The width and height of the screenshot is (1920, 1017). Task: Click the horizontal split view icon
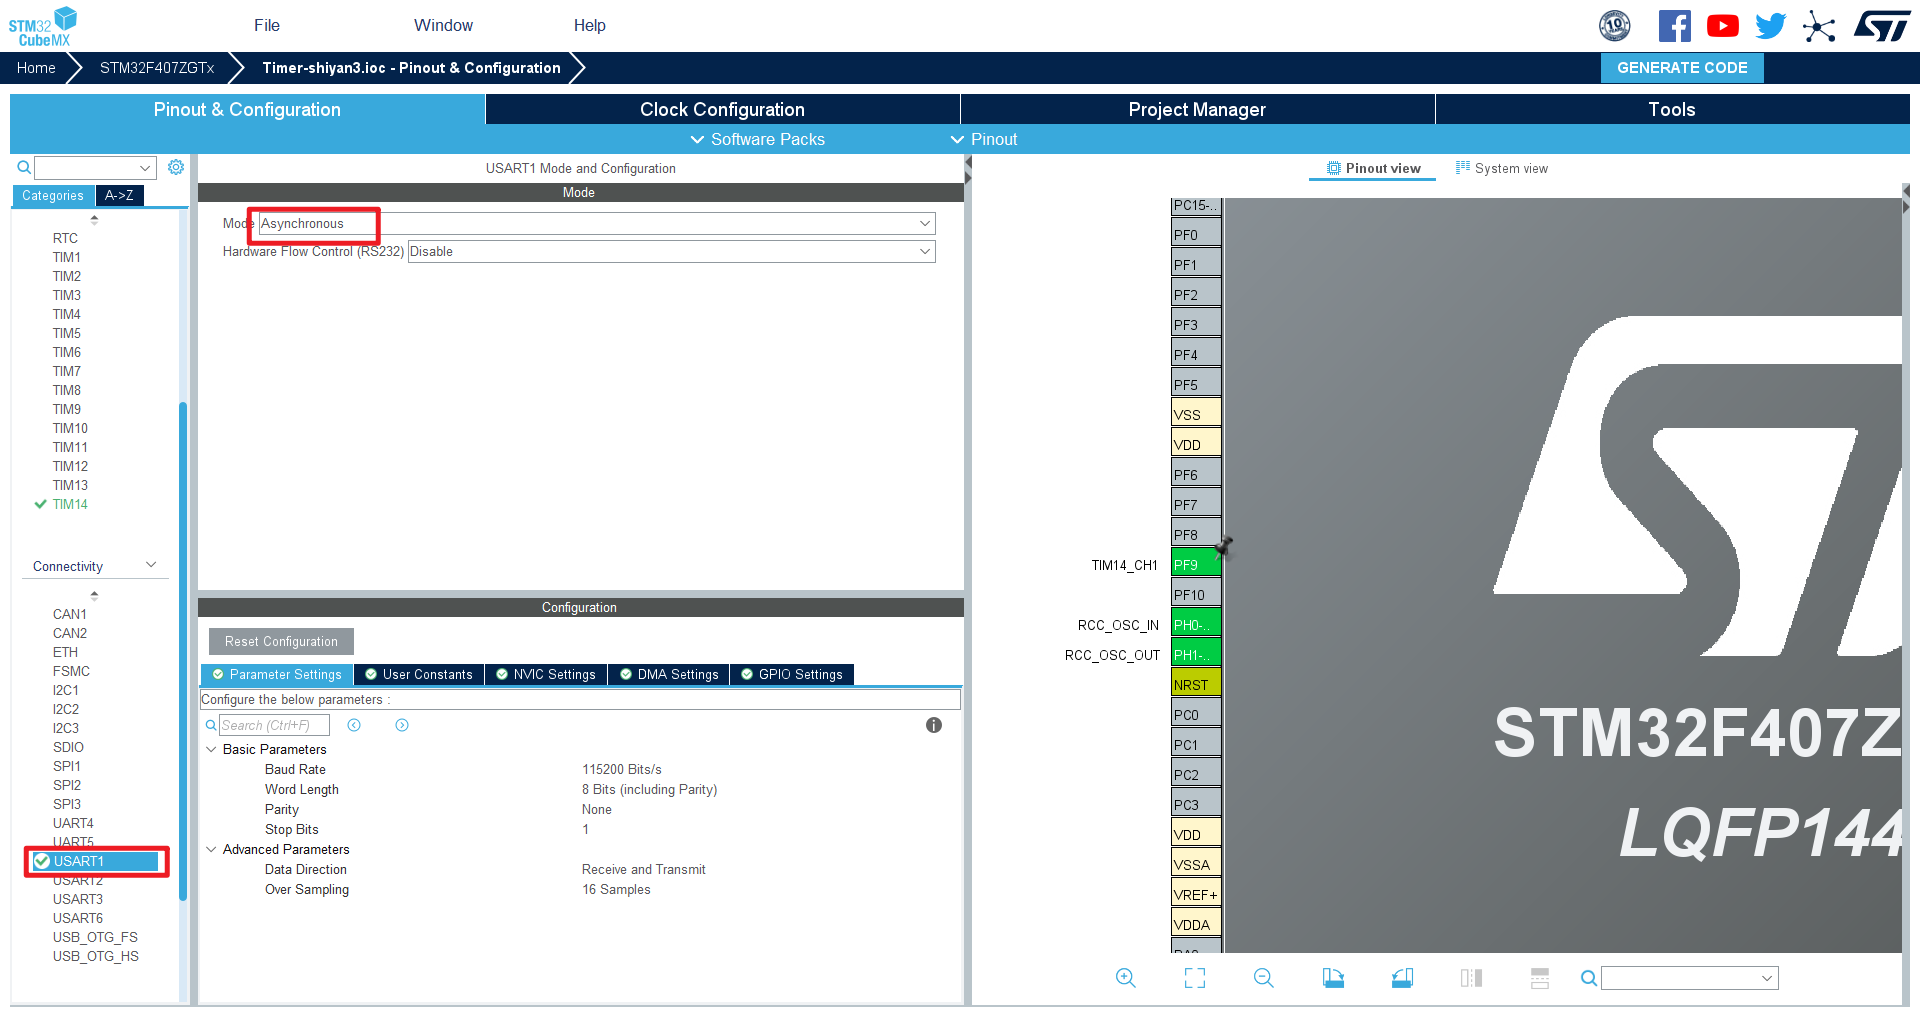[x=1540, y=978]
